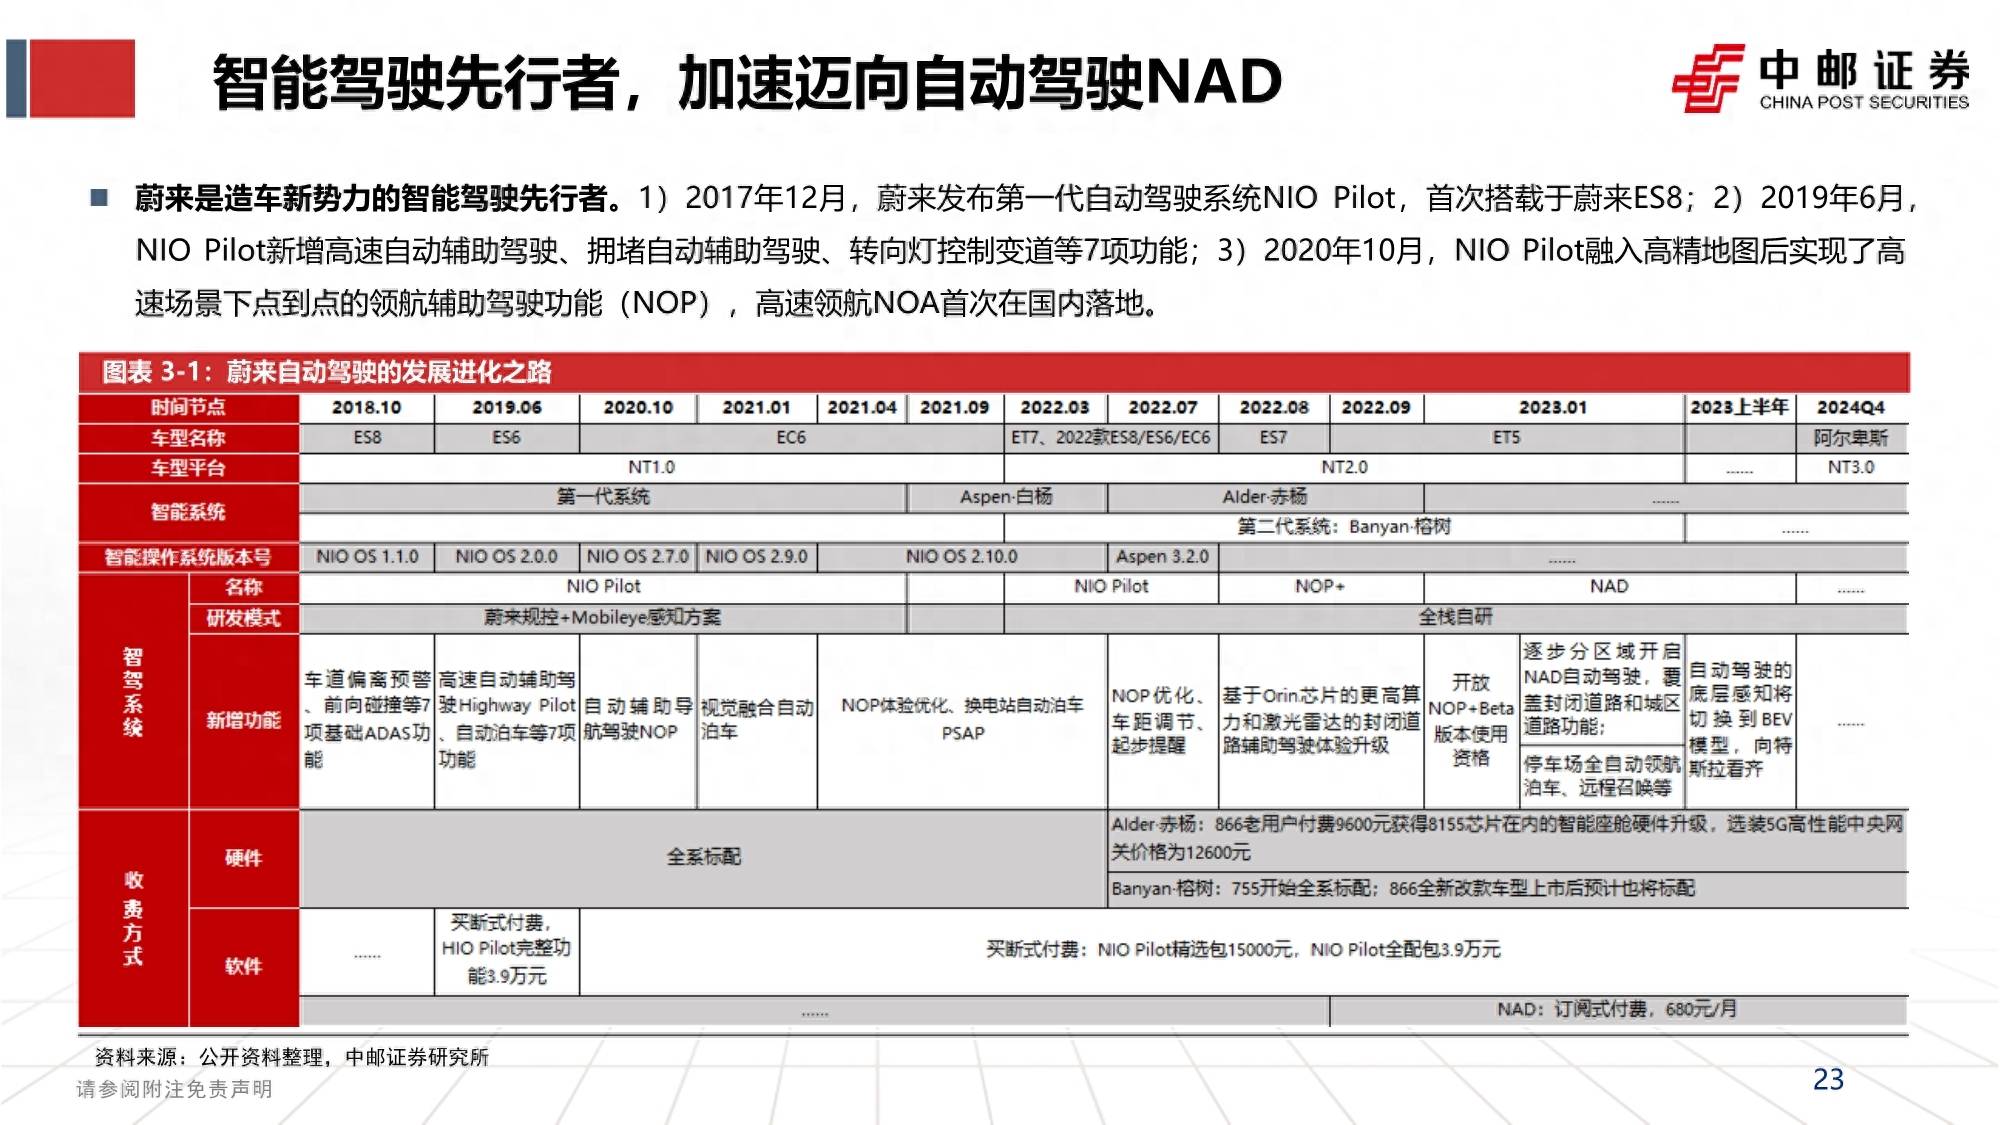Select the 2022.03 date cell
The height and width of the screenshot is (1125, 2000).
[1055, 407]
